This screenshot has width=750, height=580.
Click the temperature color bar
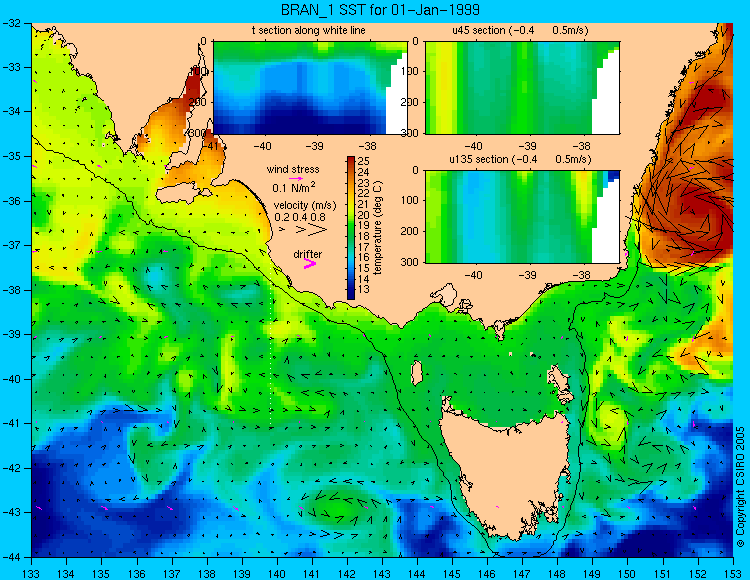click(351, 228)
